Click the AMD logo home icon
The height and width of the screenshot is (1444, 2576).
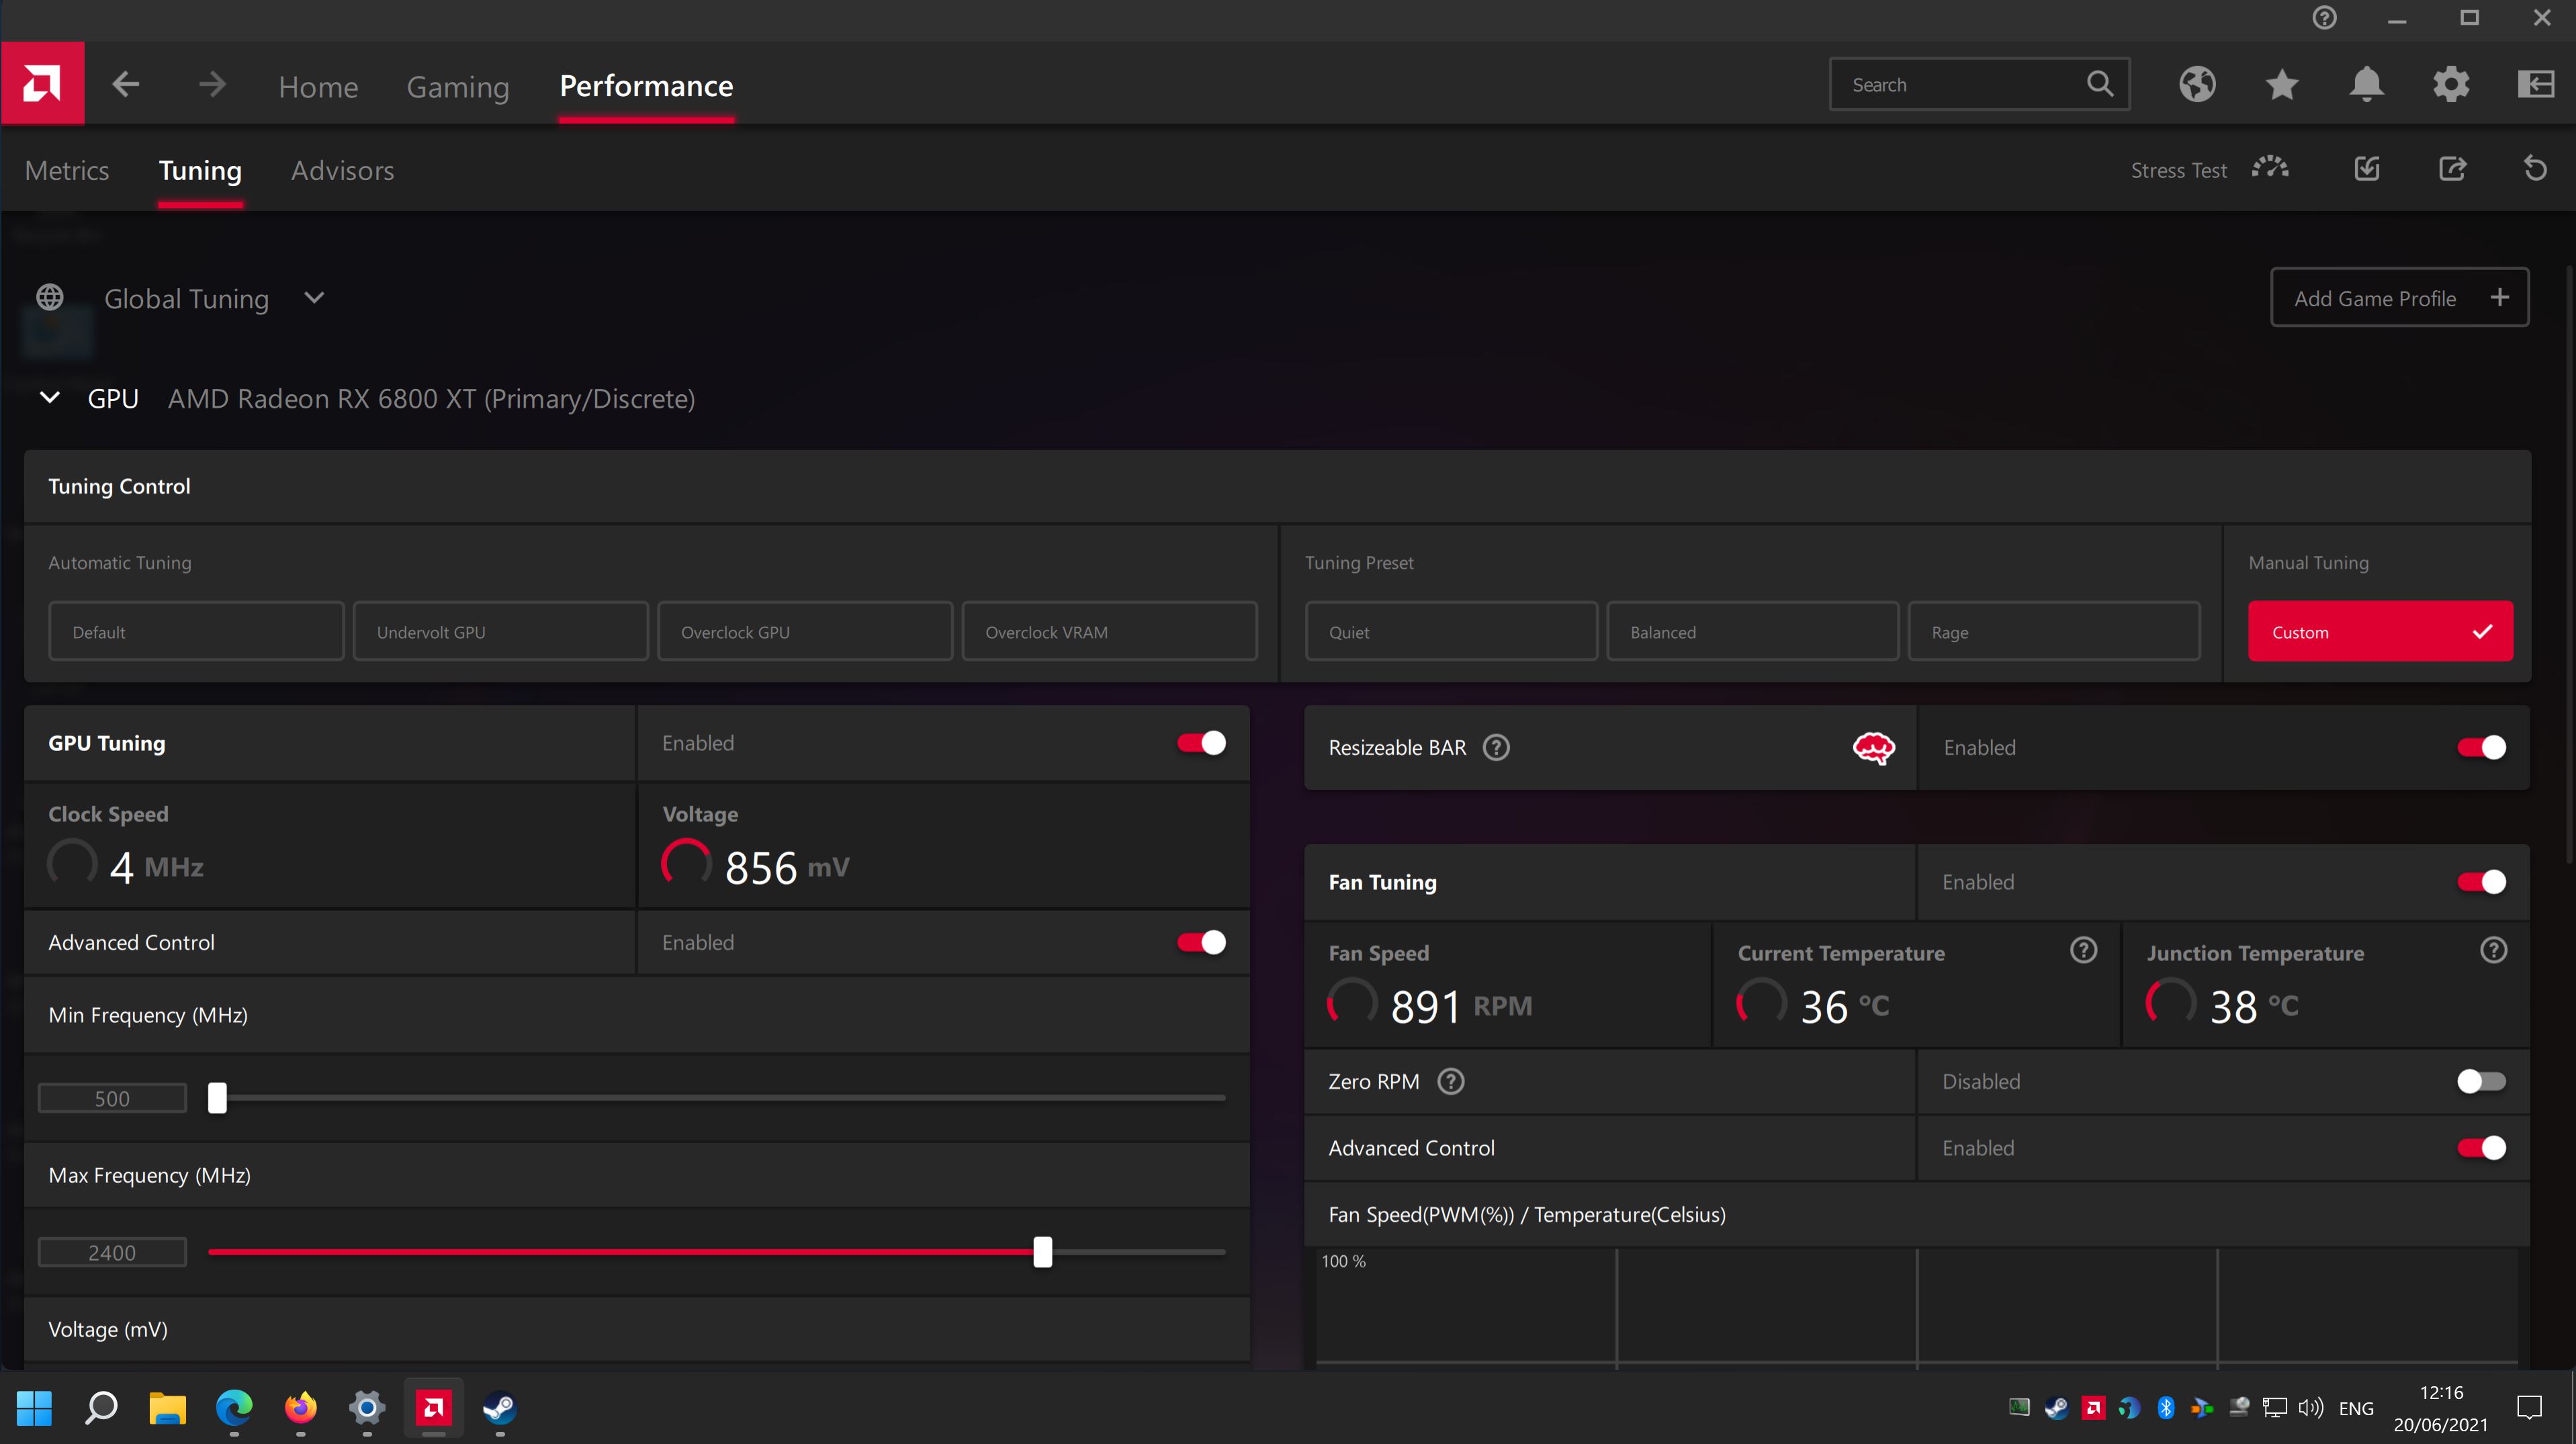(x=42, y=84)
